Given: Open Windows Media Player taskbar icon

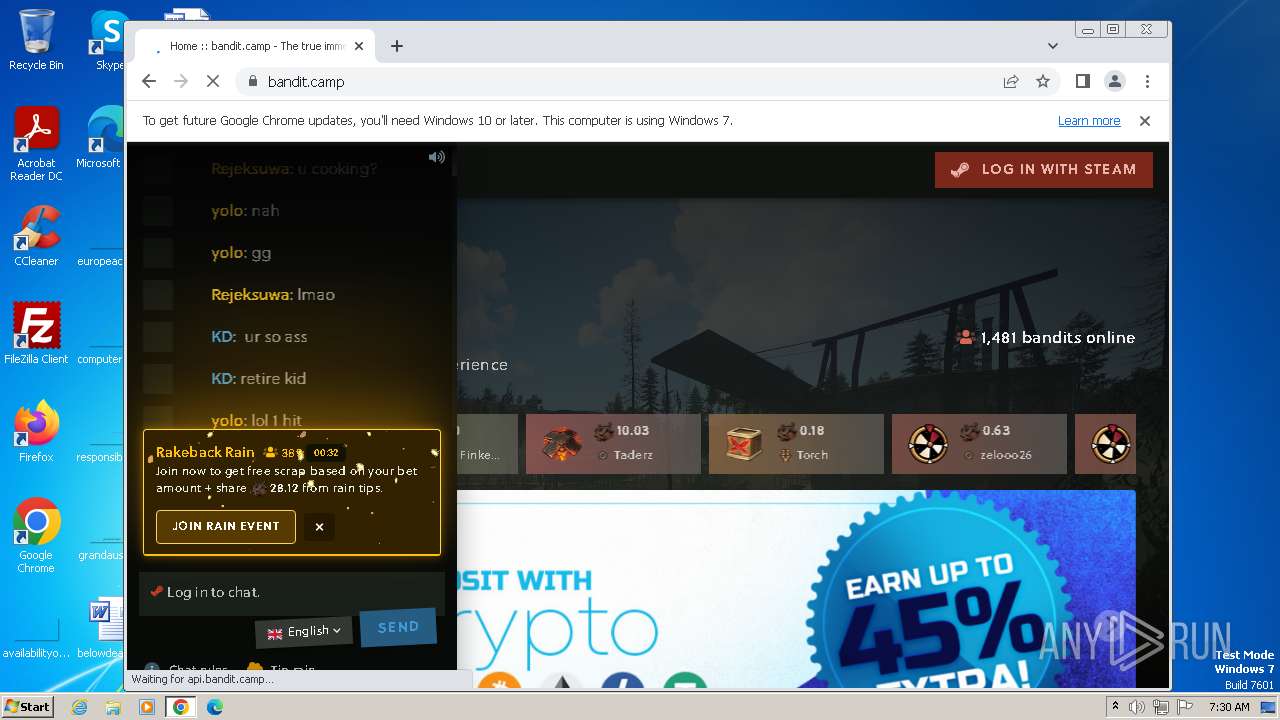Looking at the screenshot, I should pos(147,707).
